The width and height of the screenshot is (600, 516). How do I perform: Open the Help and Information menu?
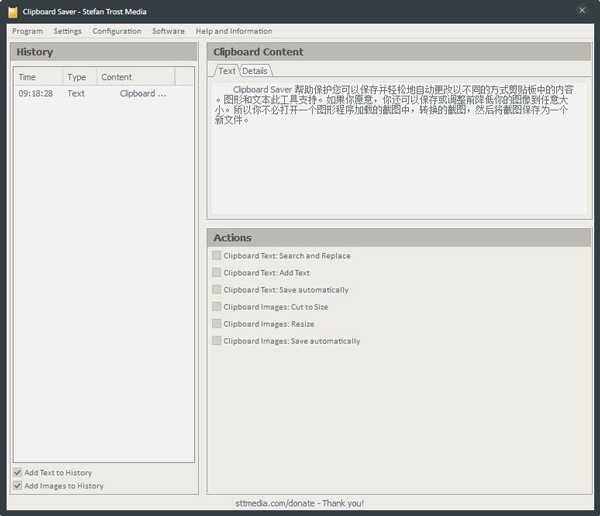pos(234,31)
